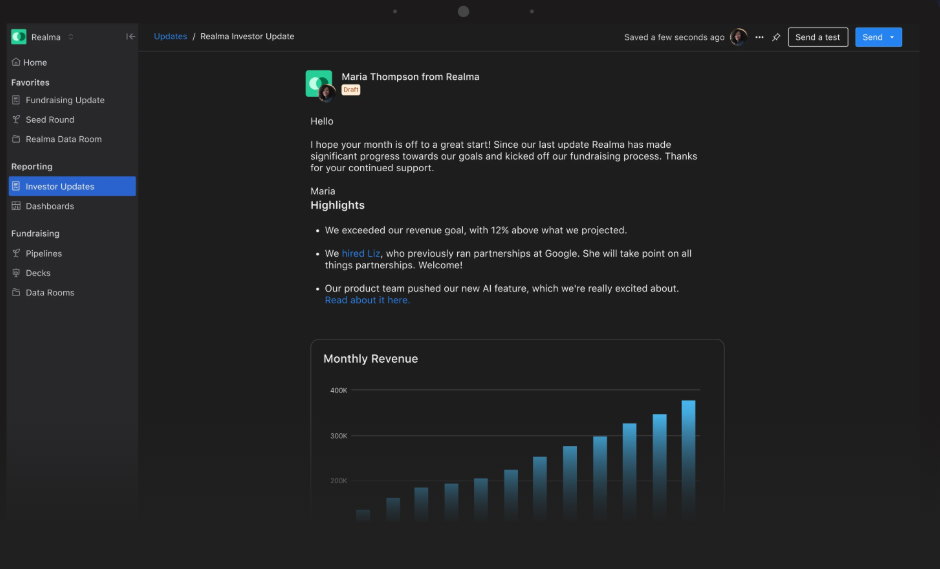Click the Favorites section header
Screen dimensions: 940x569
[30, 83]
